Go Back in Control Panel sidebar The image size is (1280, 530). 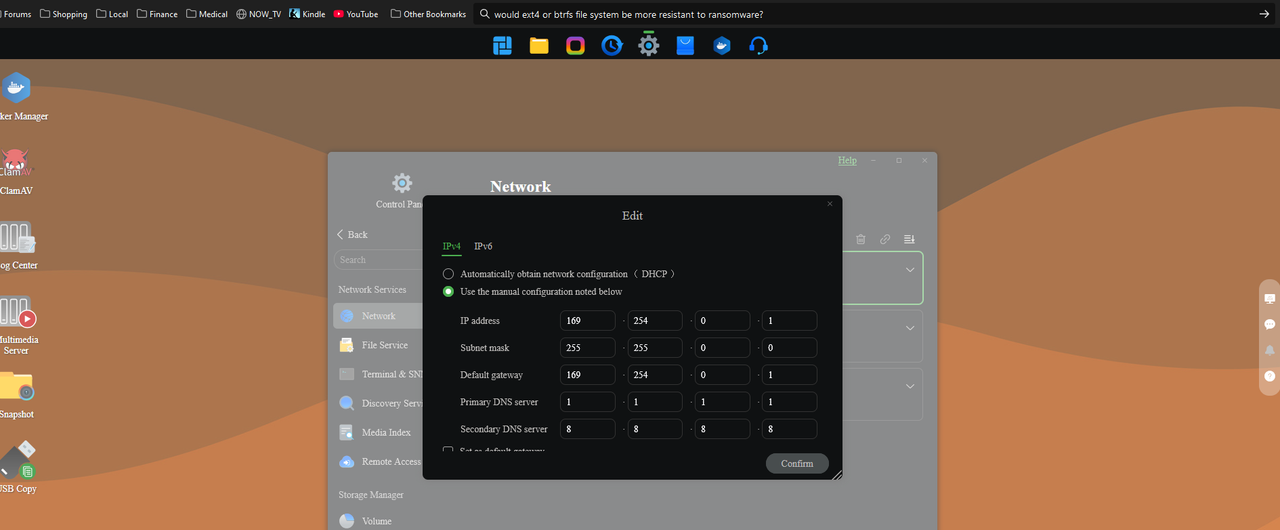(352, 234)
